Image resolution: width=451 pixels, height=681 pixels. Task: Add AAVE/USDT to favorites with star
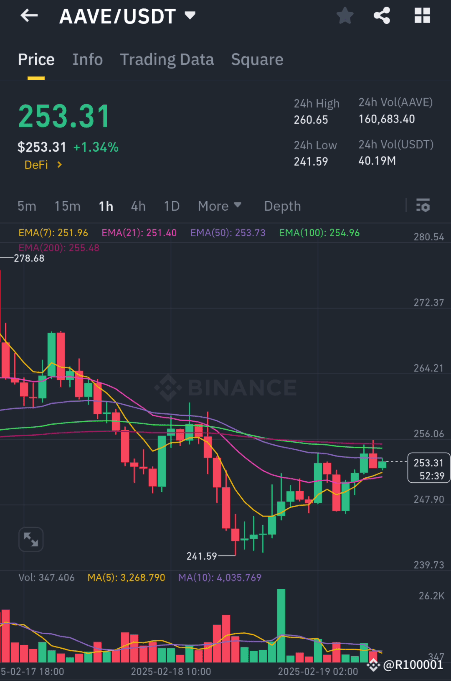(345, 16)
